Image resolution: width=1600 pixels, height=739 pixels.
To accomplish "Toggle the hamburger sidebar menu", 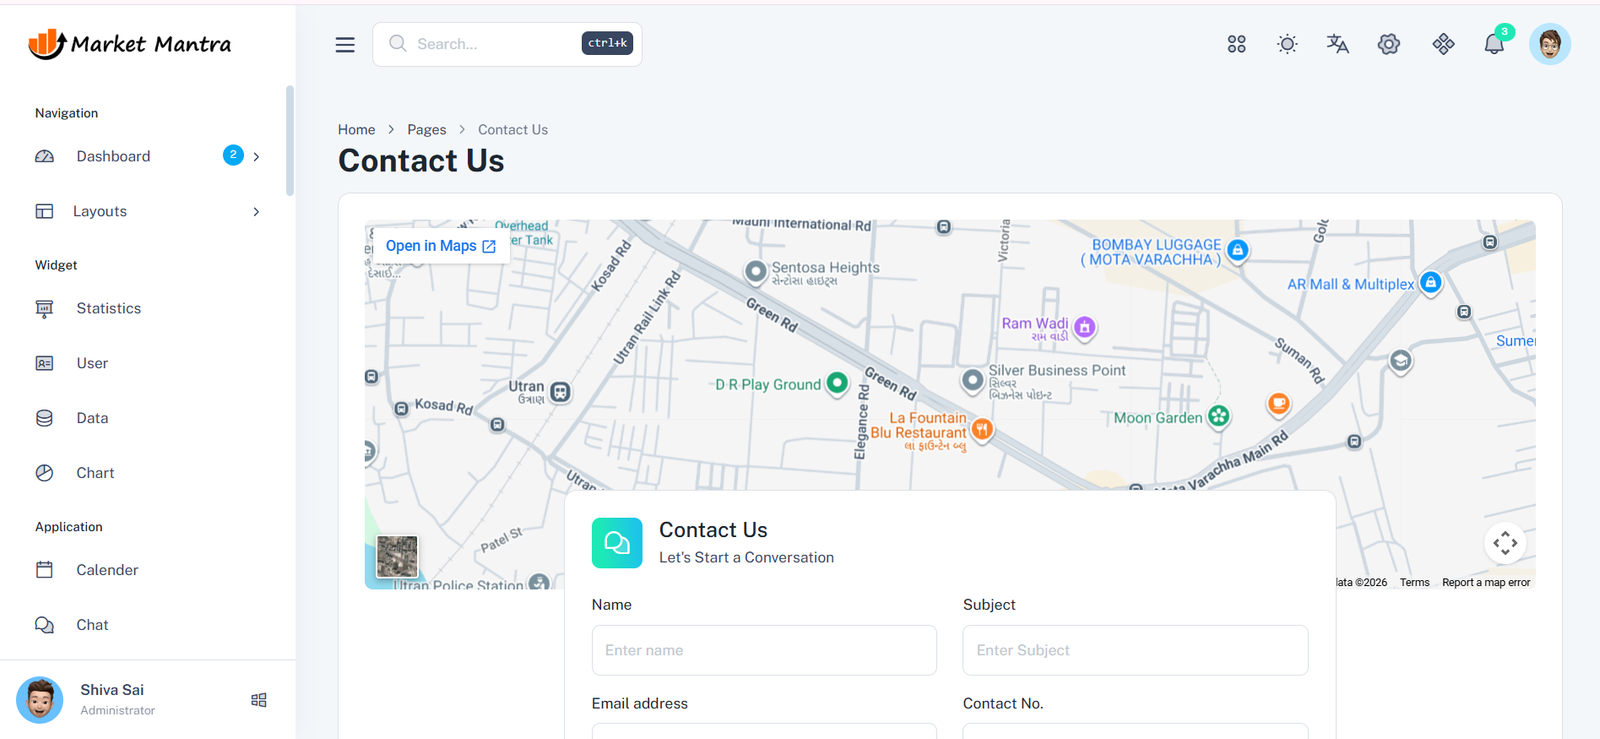I will tap(345, 44).
